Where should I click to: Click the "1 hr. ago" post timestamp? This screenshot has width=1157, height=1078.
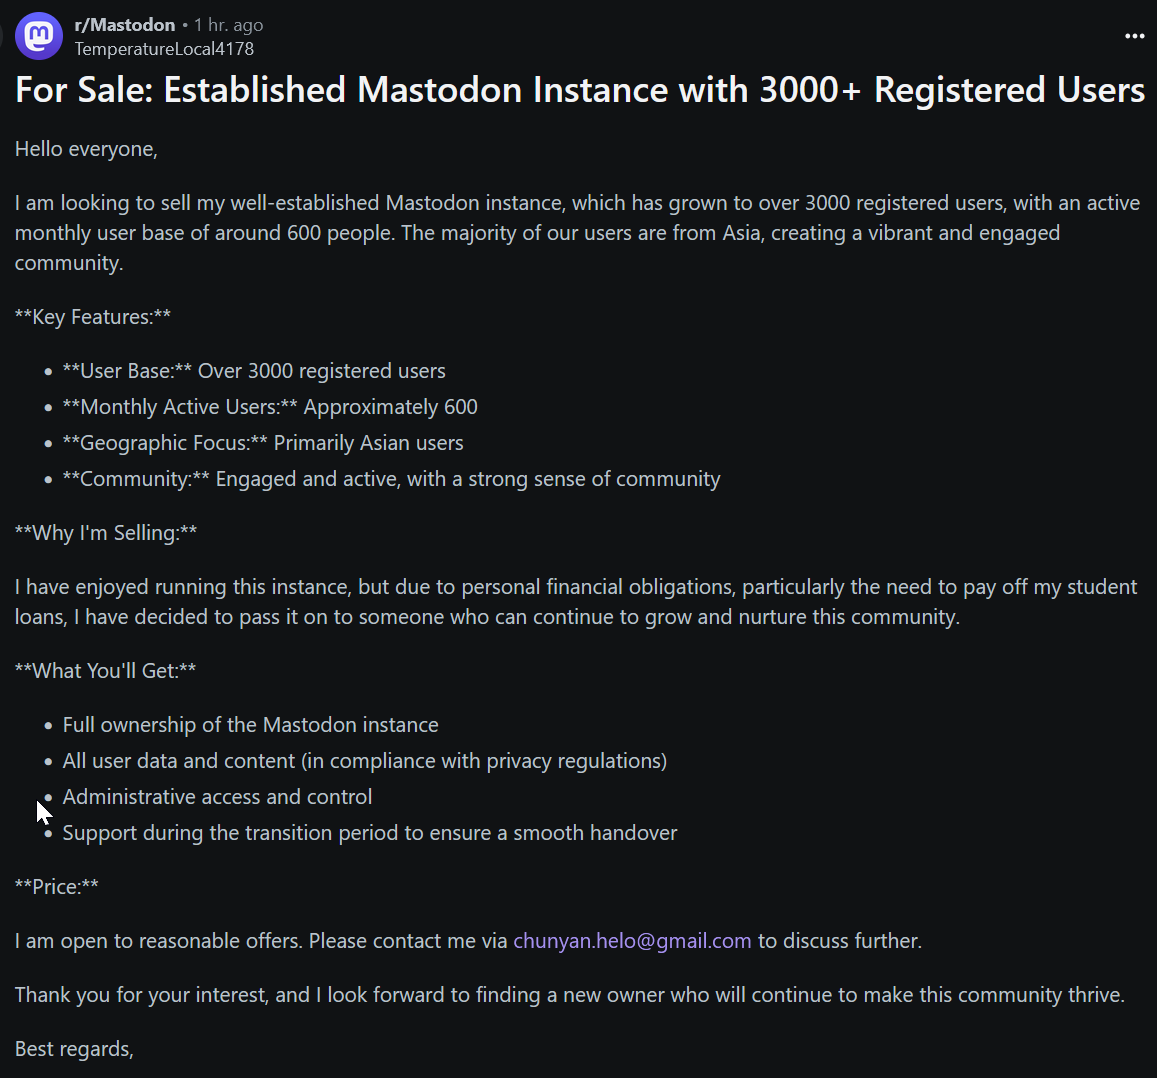tap(228, 25)
